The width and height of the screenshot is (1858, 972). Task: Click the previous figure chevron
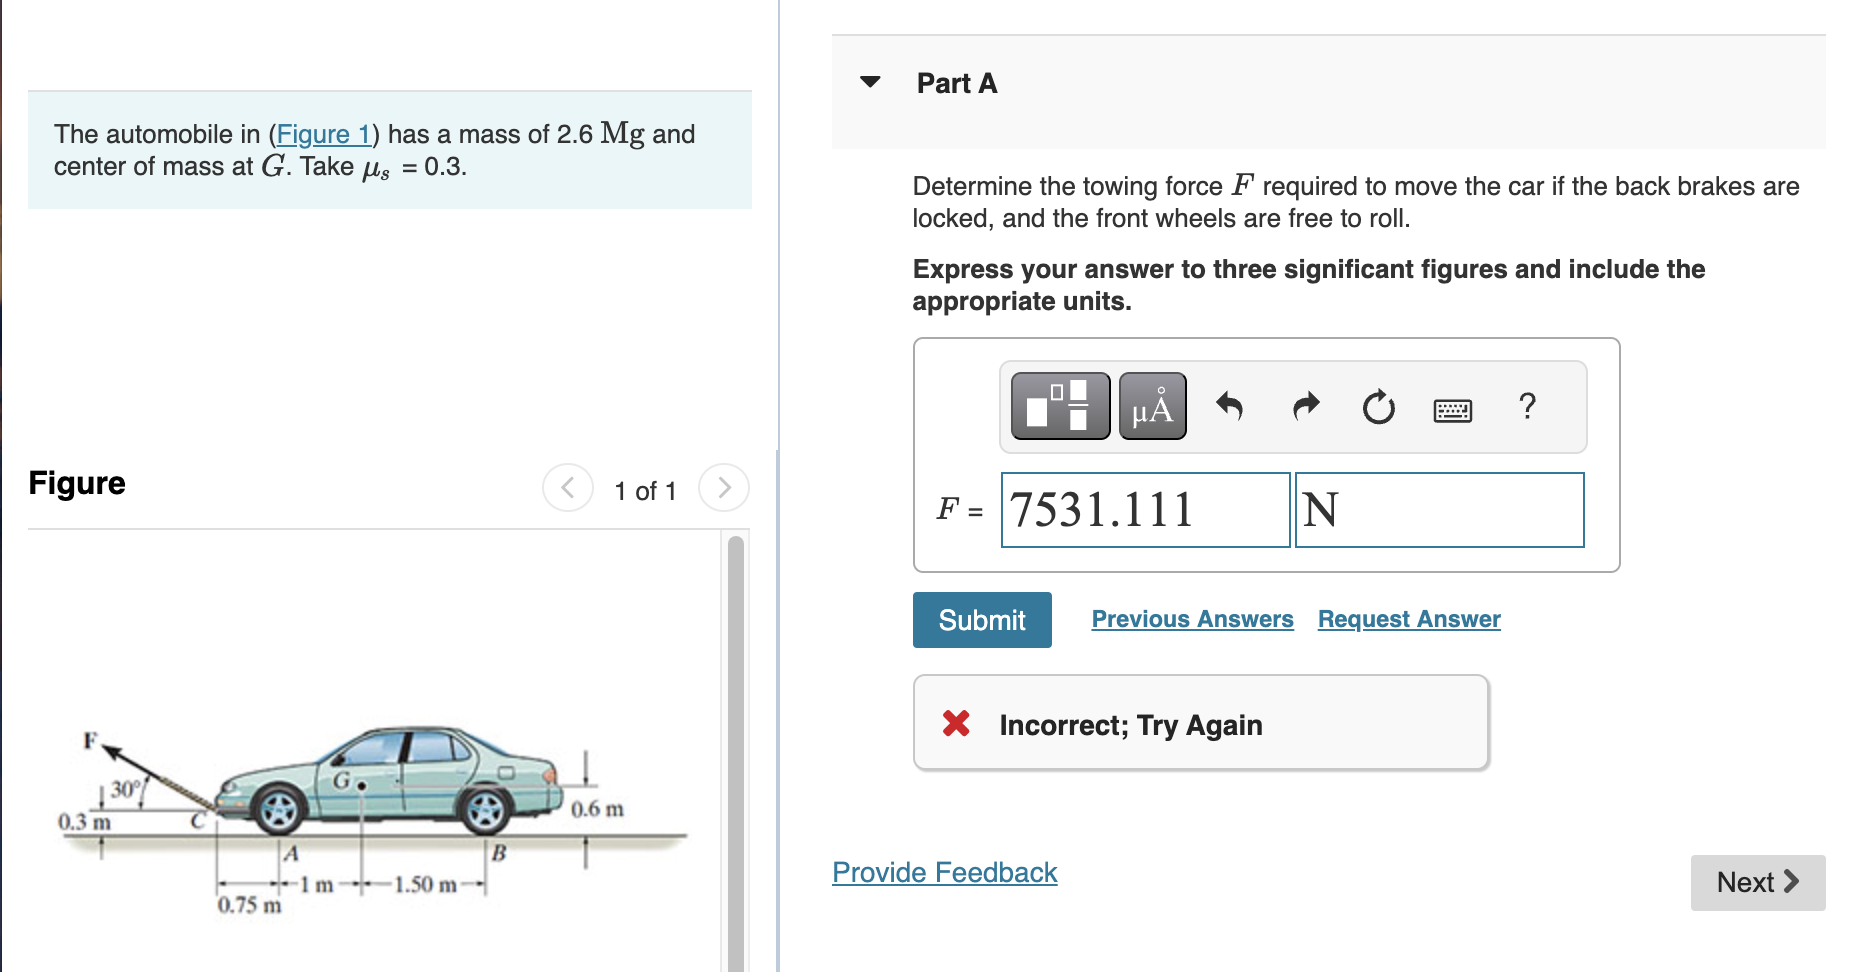point(567,488)
